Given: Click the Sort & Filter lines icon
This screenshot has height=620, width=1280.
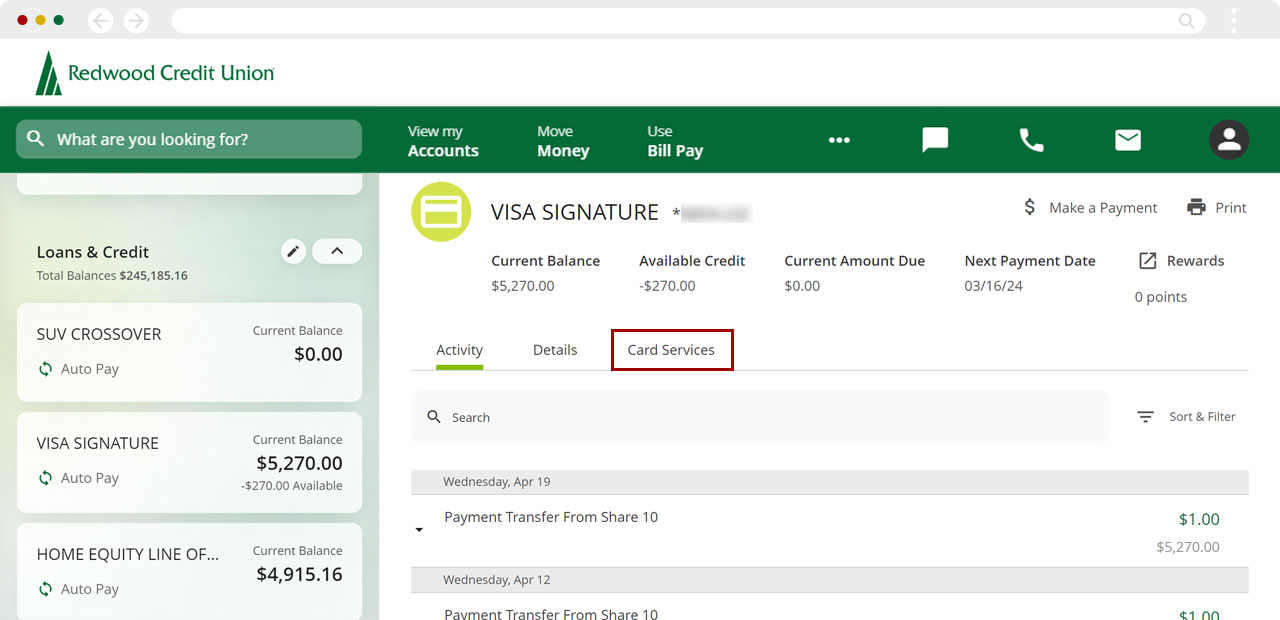Looking at the screenshot, I should tap(1146, 417).
